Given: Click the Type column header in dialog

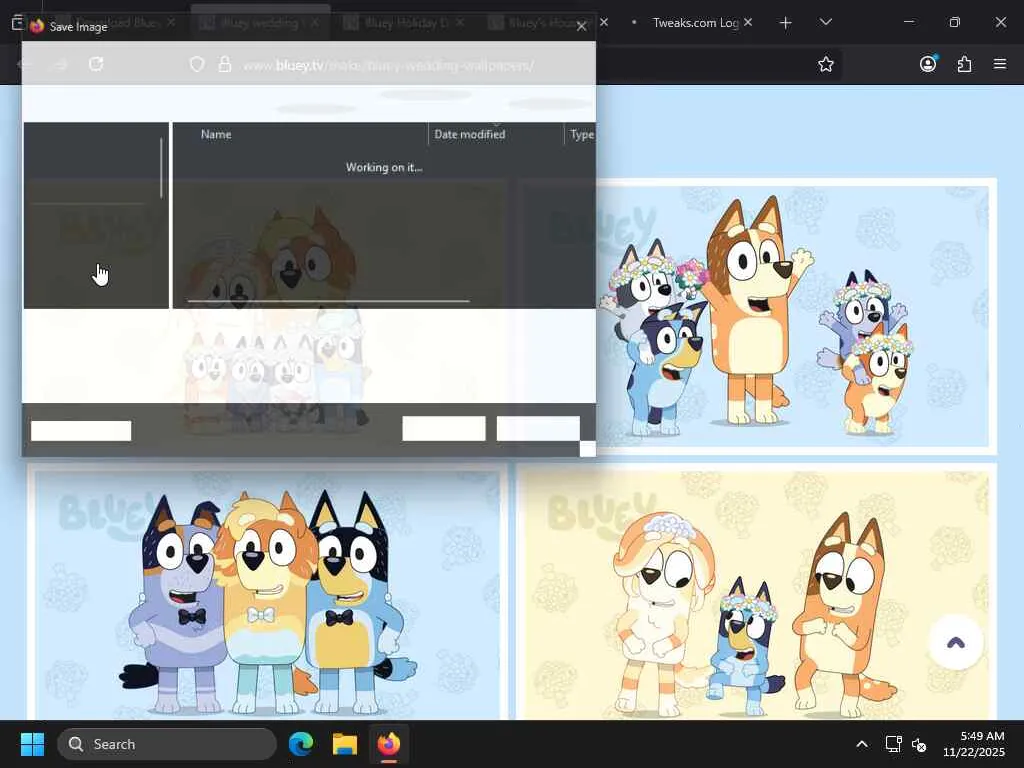Looking at the screenshot, I should (x=581, y=134).
